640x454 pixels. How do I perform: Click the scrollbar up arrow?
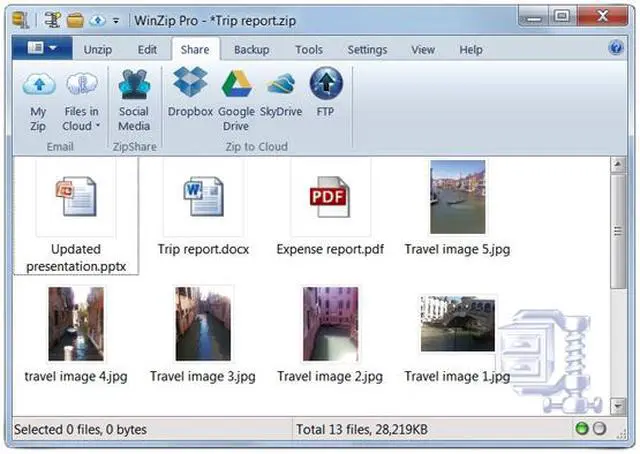point(618,165)
